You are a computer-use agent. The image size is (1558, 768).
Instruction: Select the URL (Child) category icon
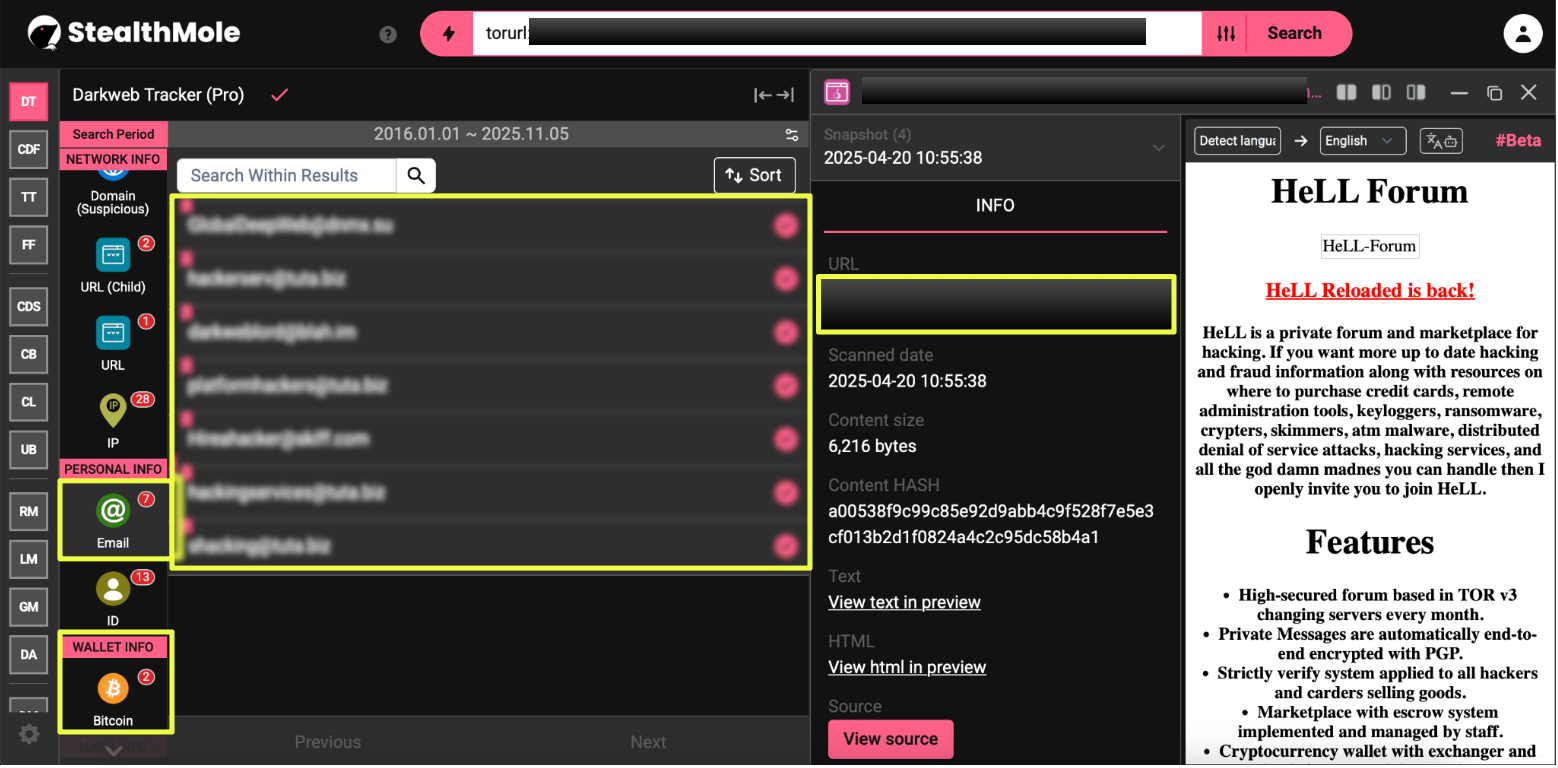[113, 256]
